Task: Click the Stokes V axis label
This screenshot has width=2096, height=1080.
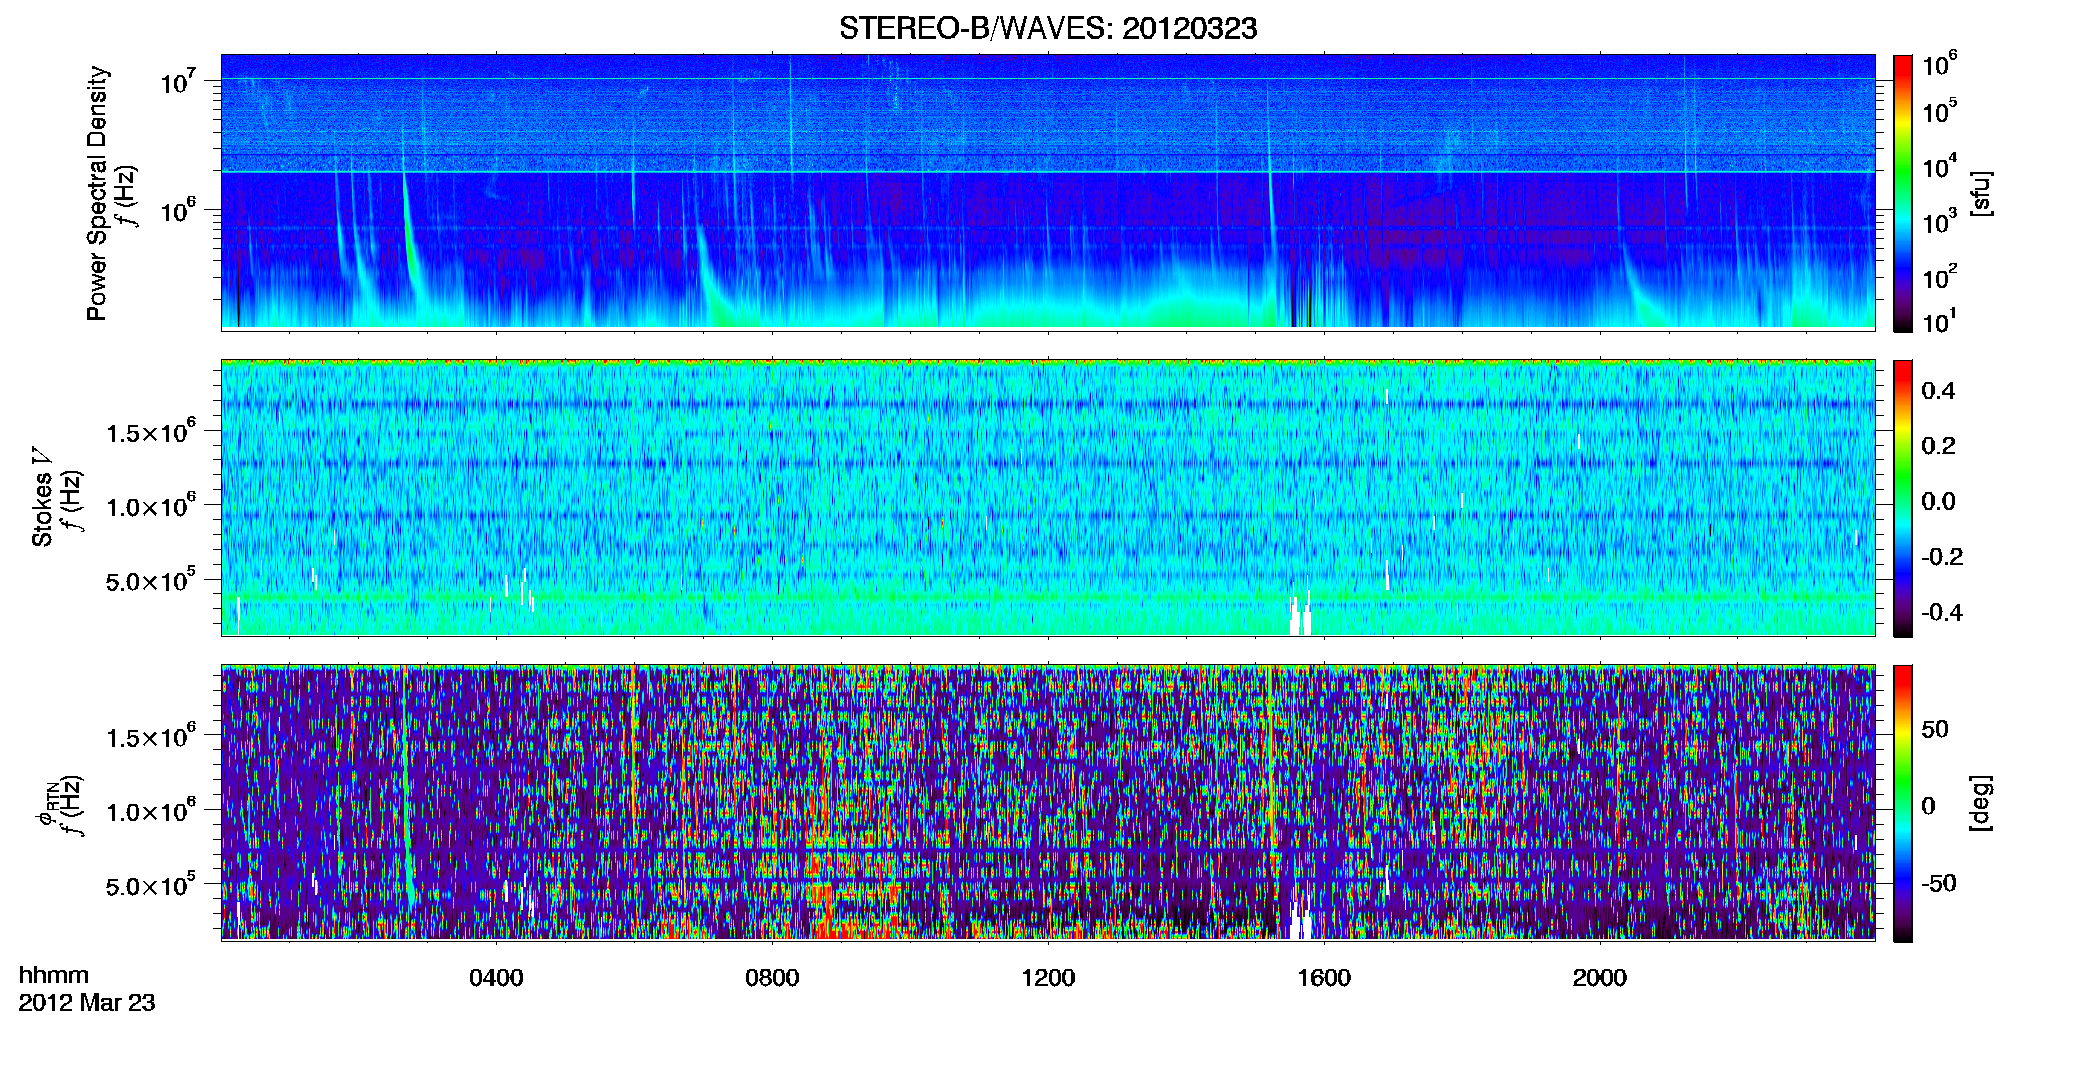Action: pos(42,497)
